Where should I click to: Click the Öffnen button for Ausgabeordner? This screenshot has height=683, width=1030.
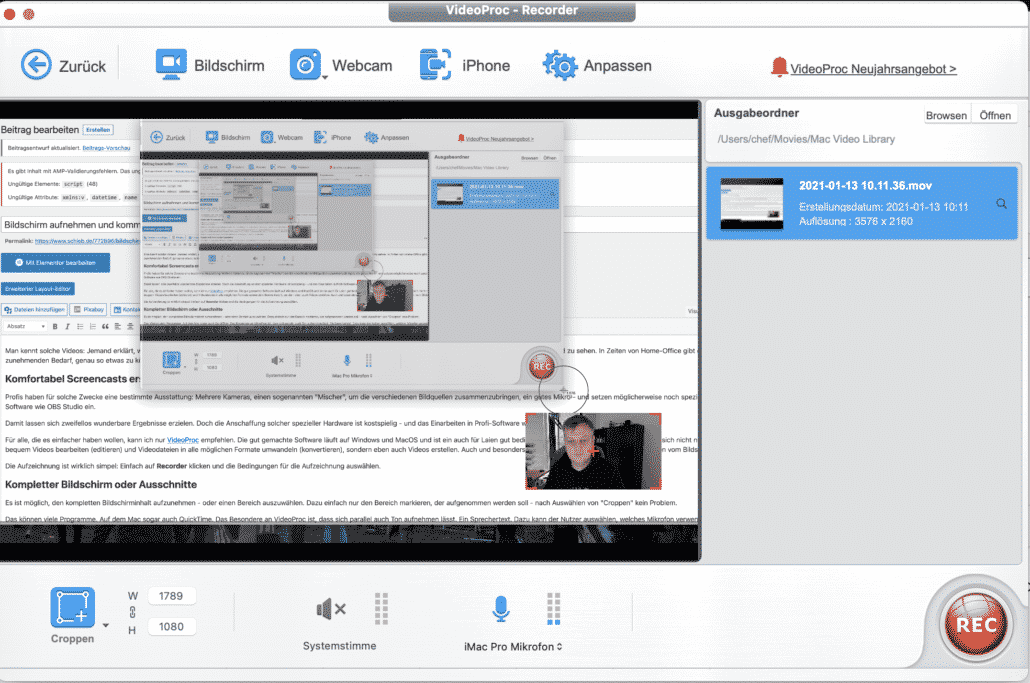[x=995, y=115]
